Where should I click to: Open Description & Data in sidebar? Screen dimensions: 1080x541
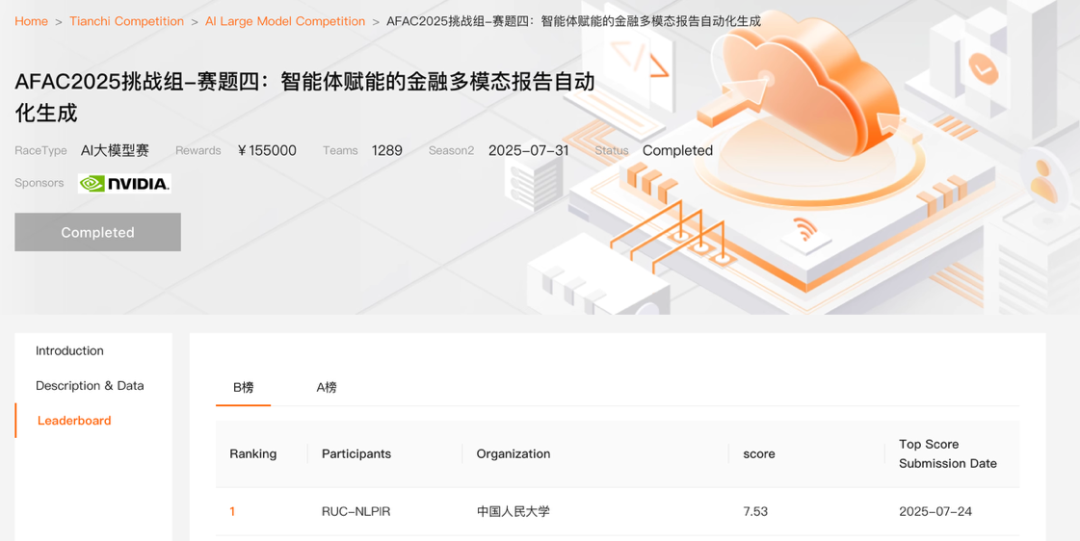point(90,386)
